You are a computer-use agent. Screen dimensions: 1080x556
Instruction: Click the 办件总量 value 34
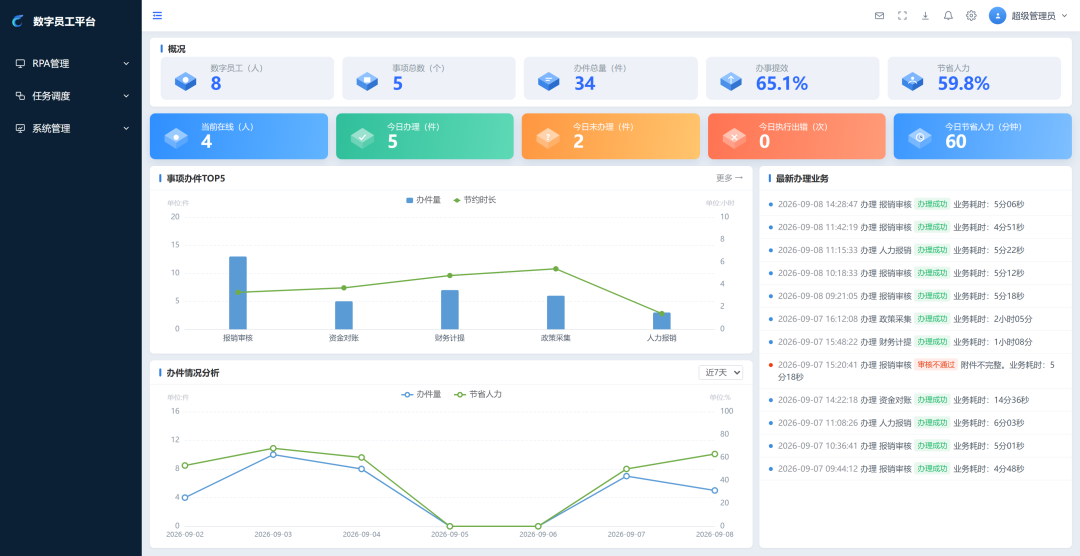pos(585,83)
